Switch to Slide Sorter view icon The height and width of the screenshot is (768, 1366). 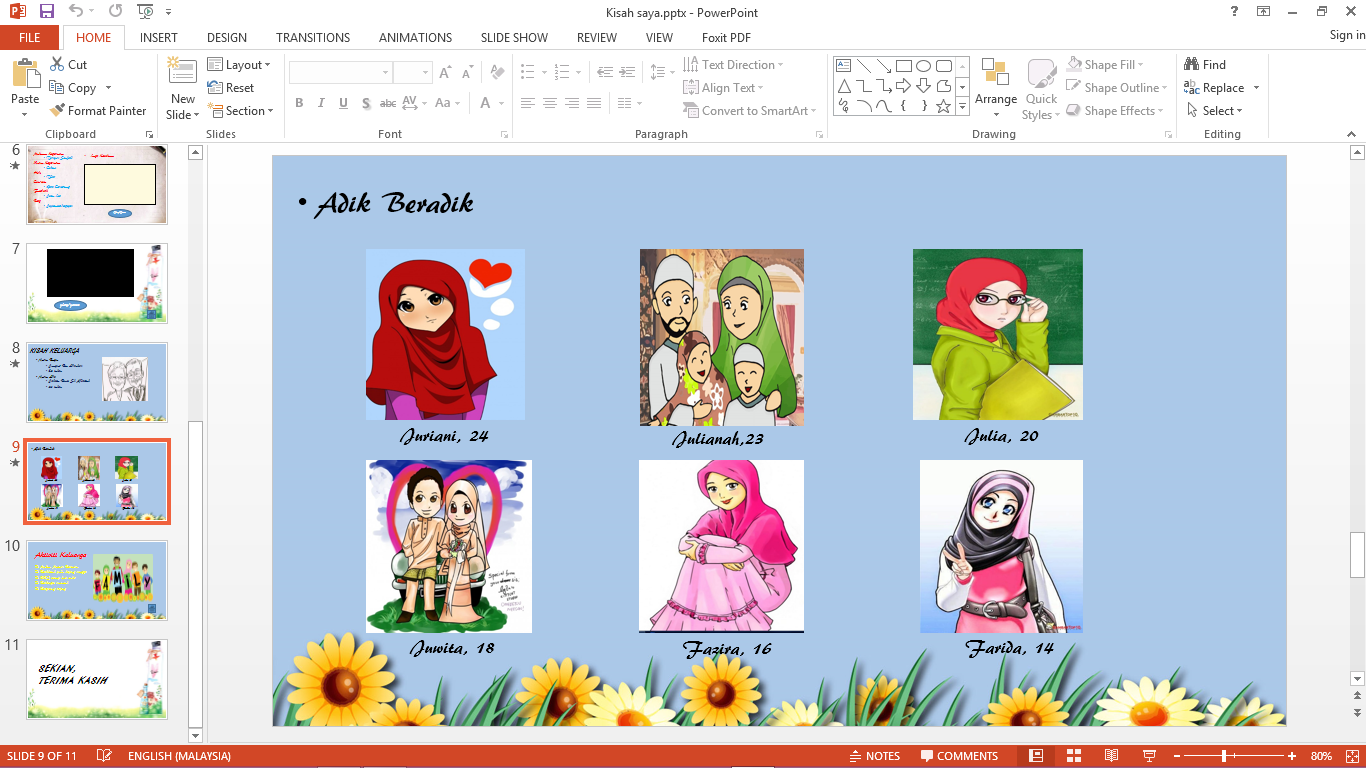pyautogui.click(x=1074, y=756)
